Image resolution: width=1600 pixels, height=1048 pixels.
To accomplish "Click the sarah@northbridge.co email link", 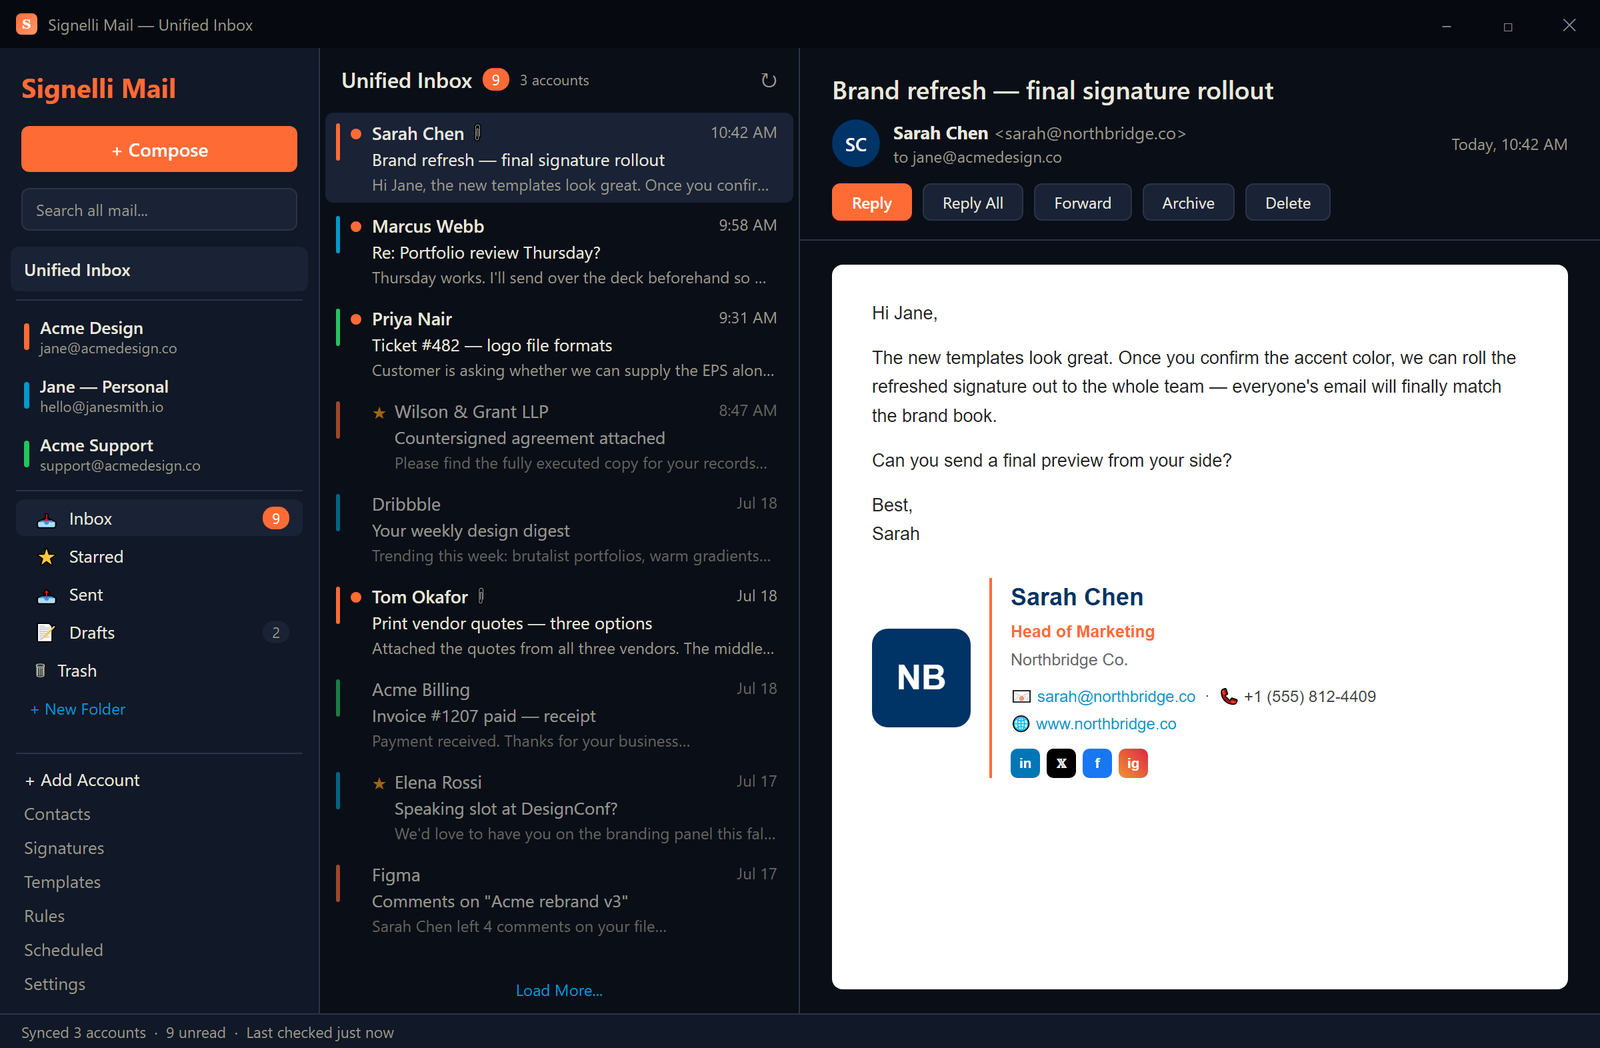I will coord(1116,697).
